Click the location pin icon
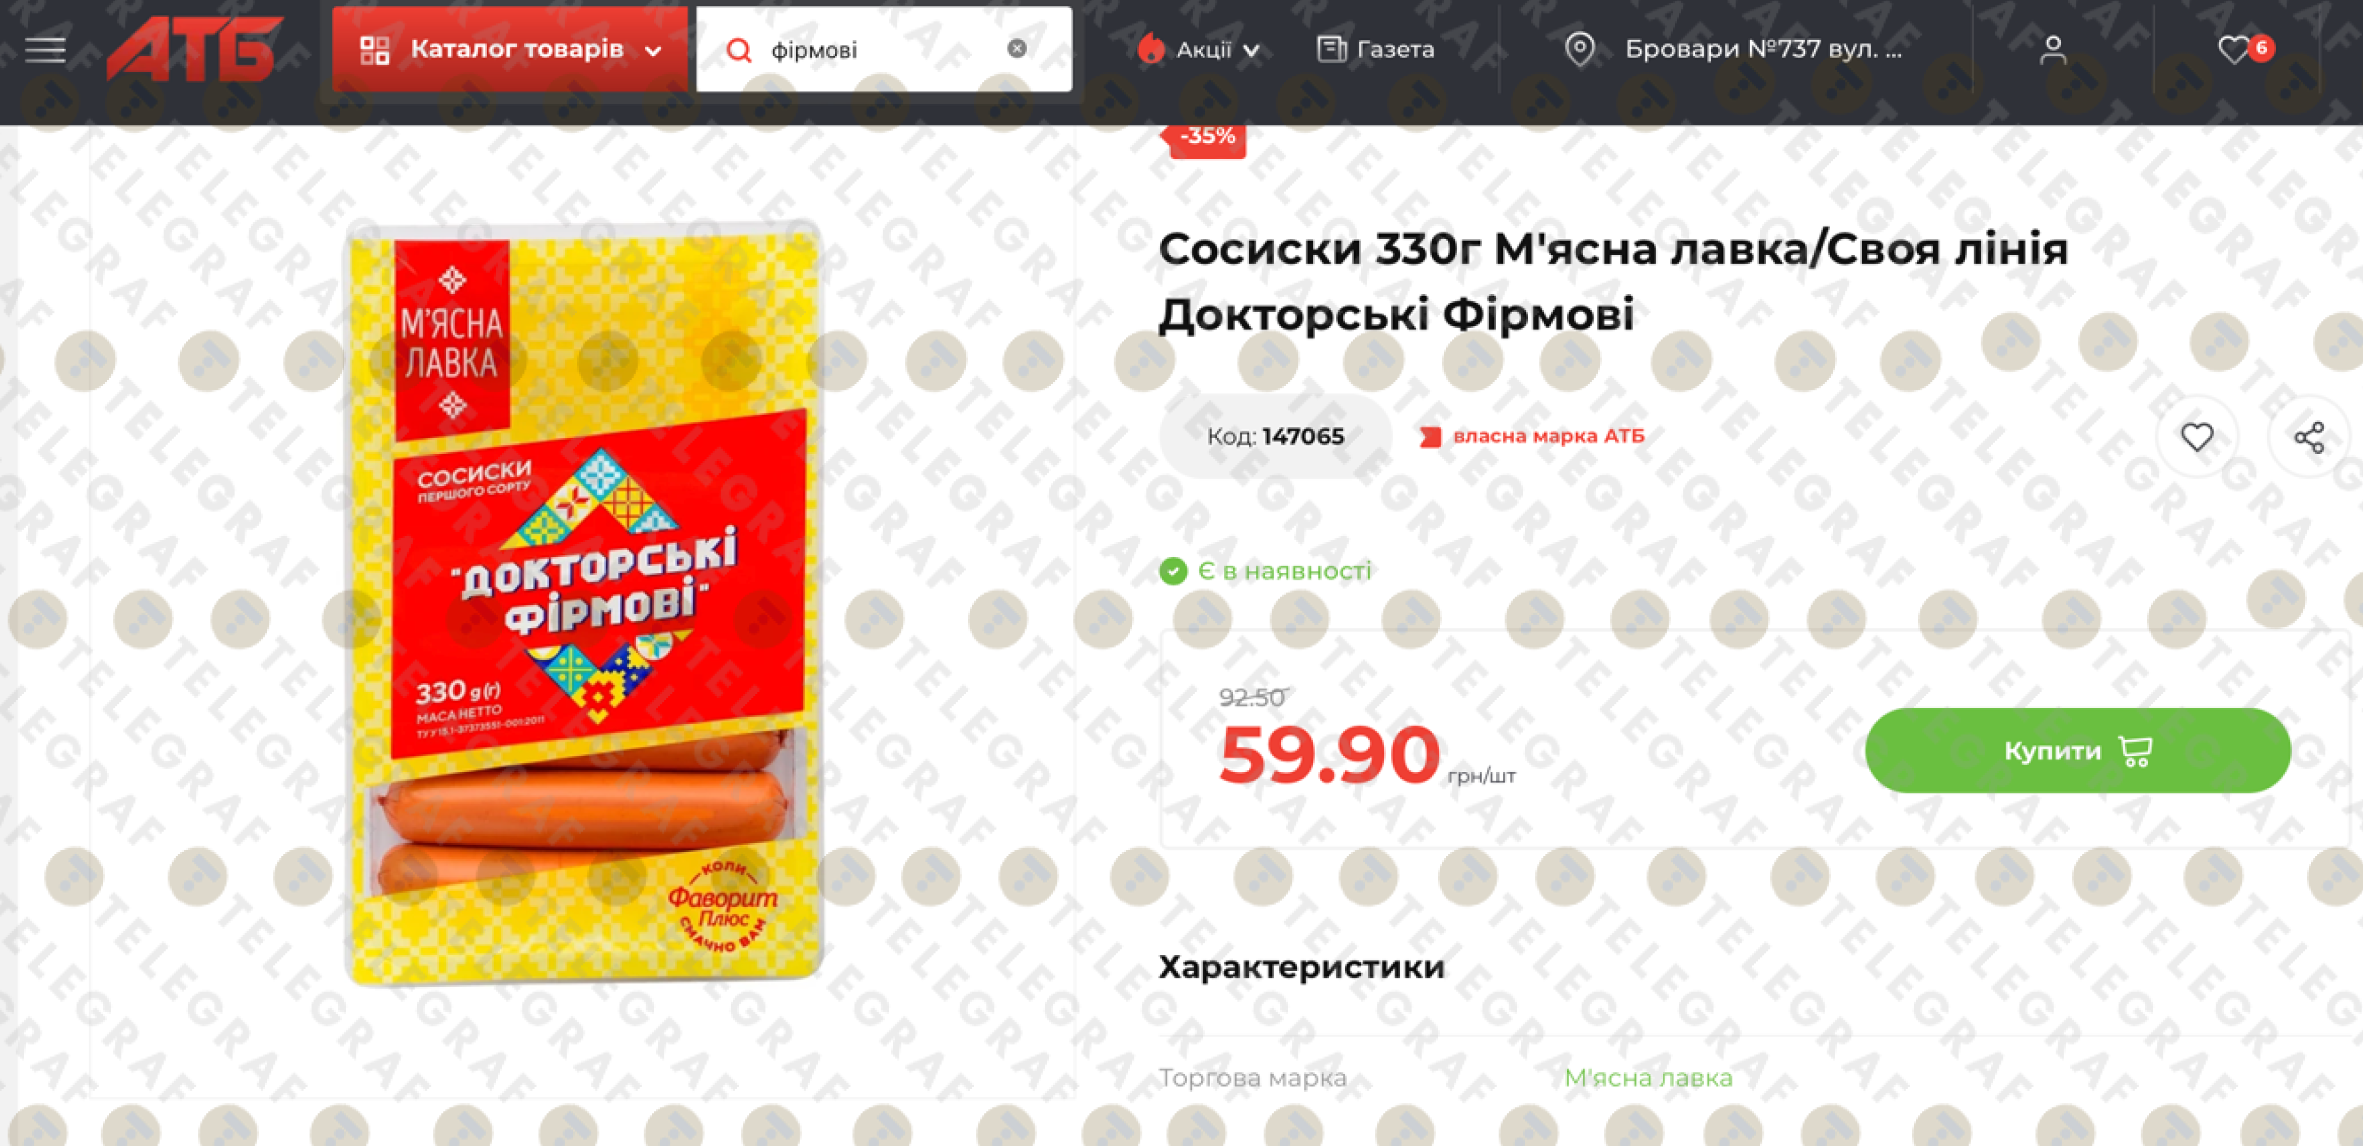 pos(1579,49)
